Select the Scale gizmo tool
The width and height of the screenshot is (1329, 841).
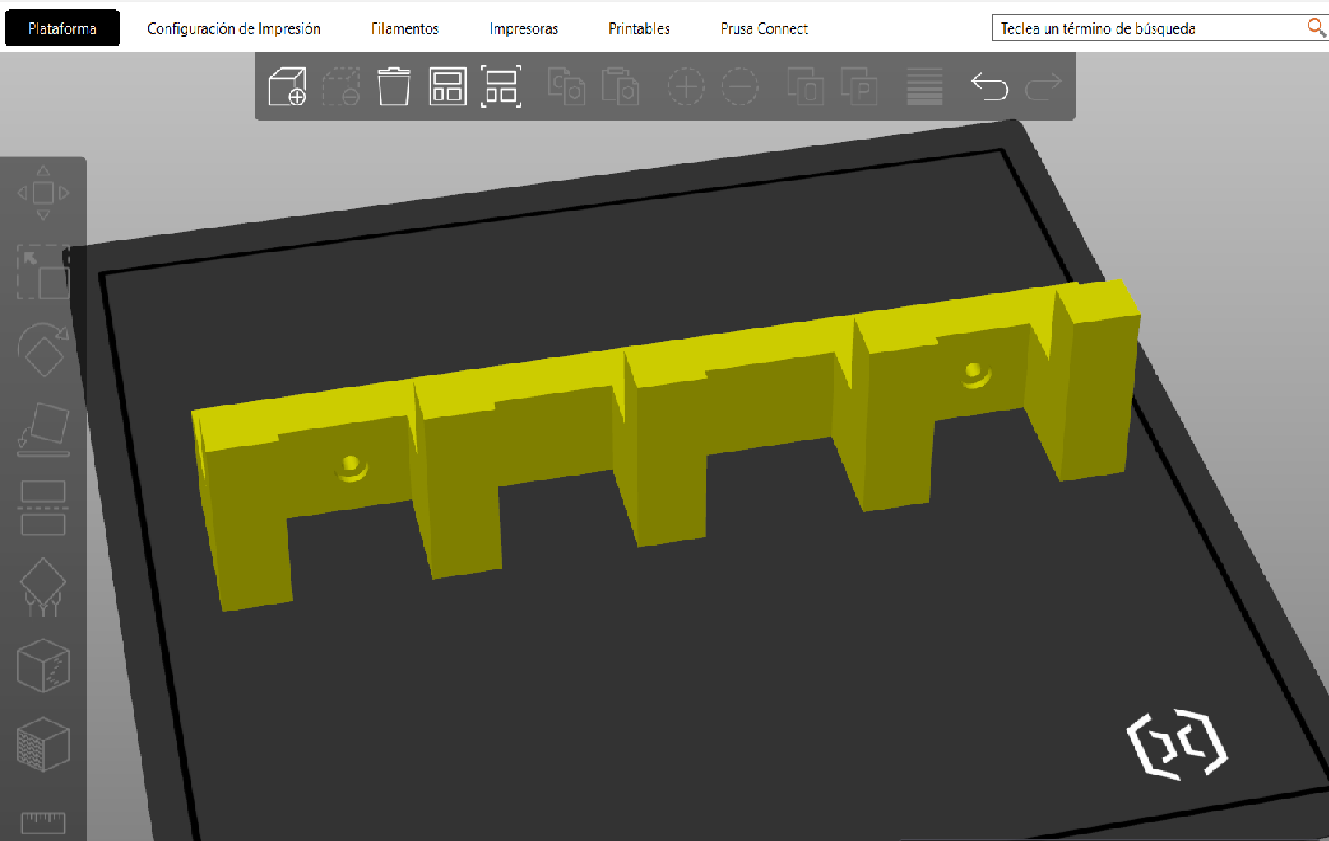43,272
